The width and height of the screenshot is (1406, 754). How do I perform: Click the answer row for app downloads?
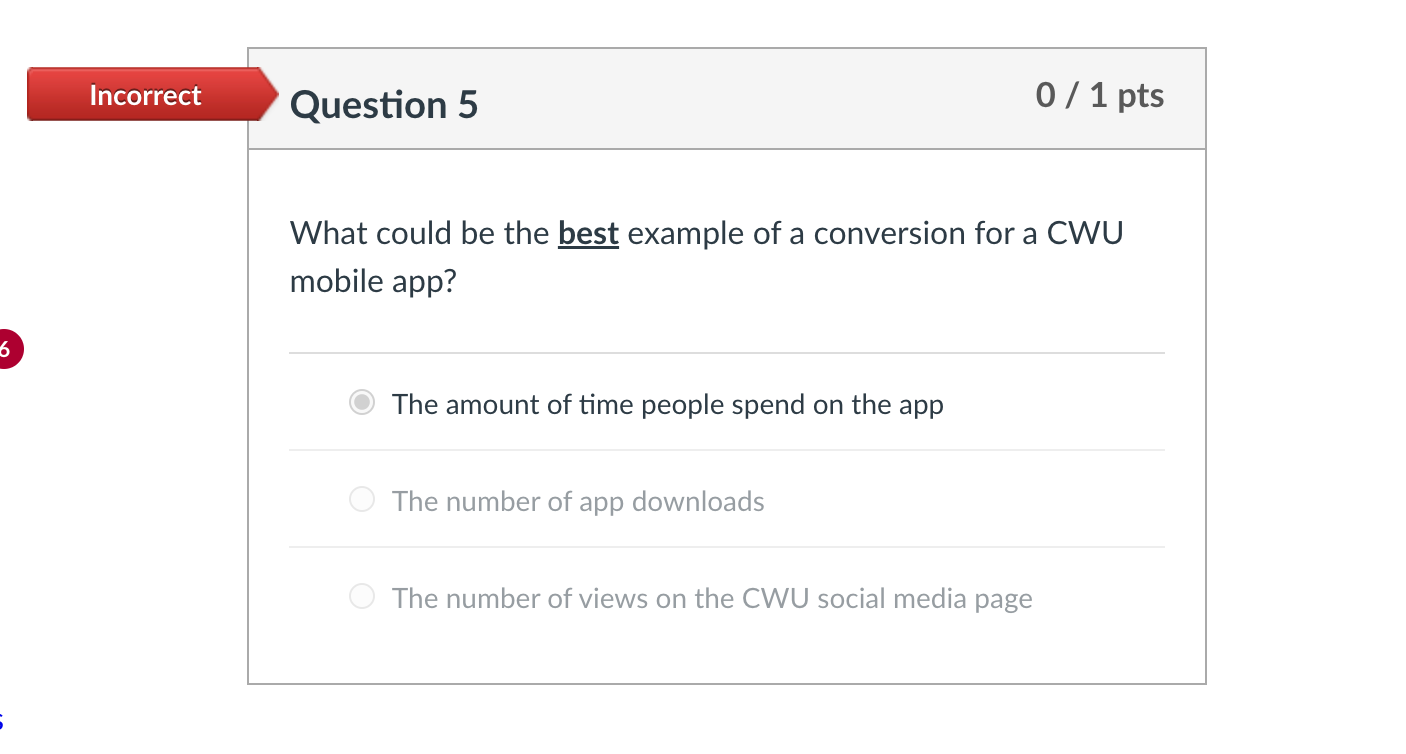click(x=578, y=500)
